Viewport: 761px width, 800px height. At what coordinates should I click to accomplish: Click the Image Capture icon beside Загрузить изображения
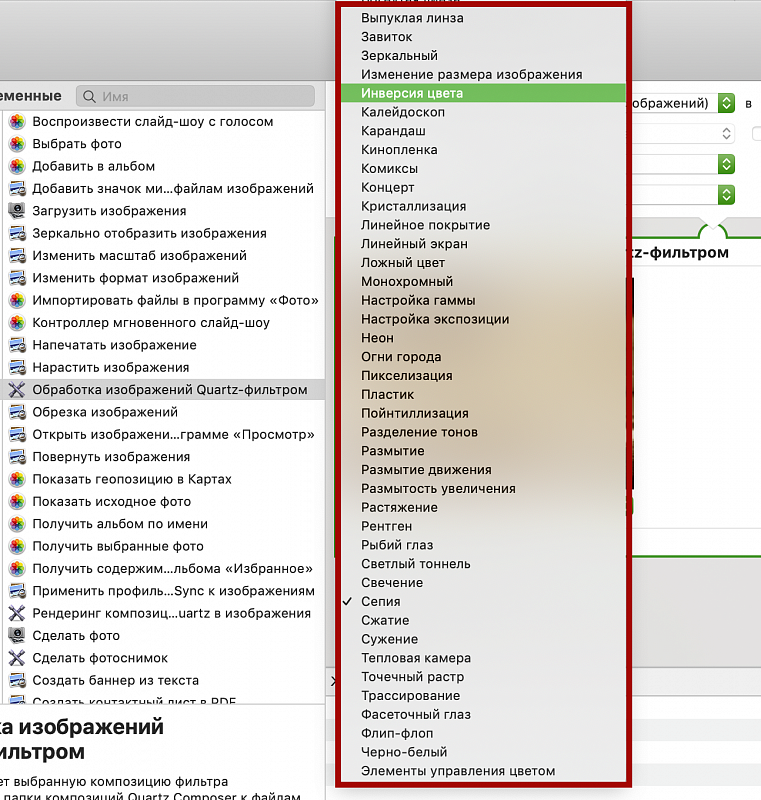click(x=17, y=211)
